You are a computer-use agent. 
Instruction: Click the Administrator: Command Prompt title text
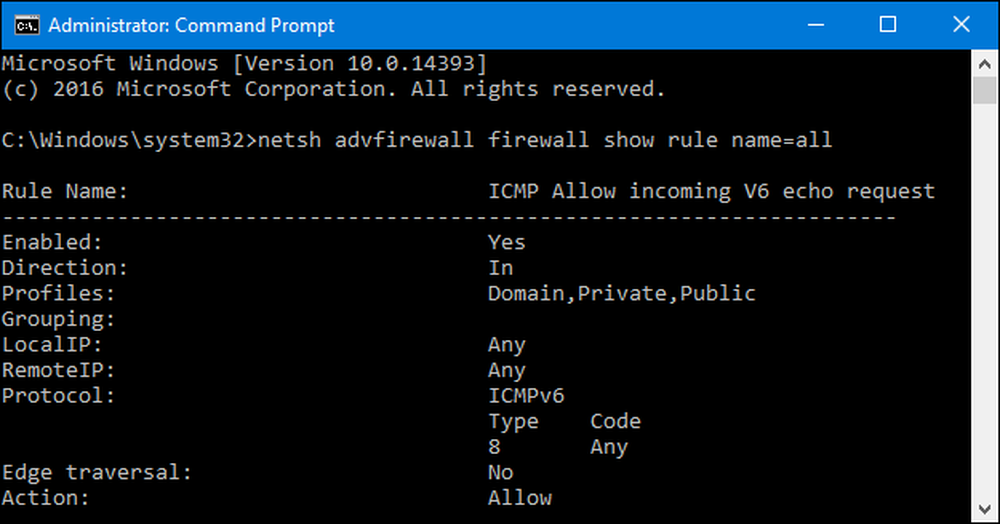191,25
